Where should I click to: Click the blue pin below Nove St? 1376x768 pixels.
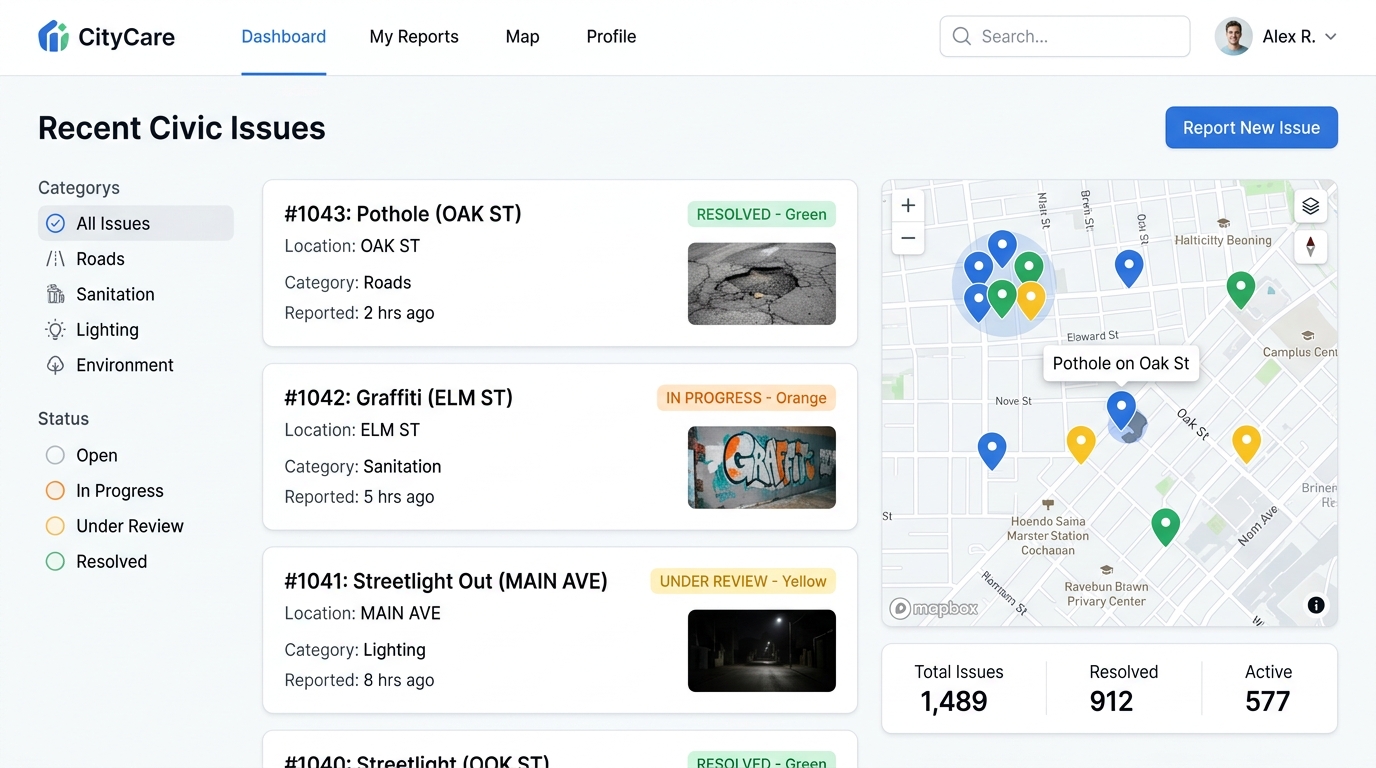(991, 451)
